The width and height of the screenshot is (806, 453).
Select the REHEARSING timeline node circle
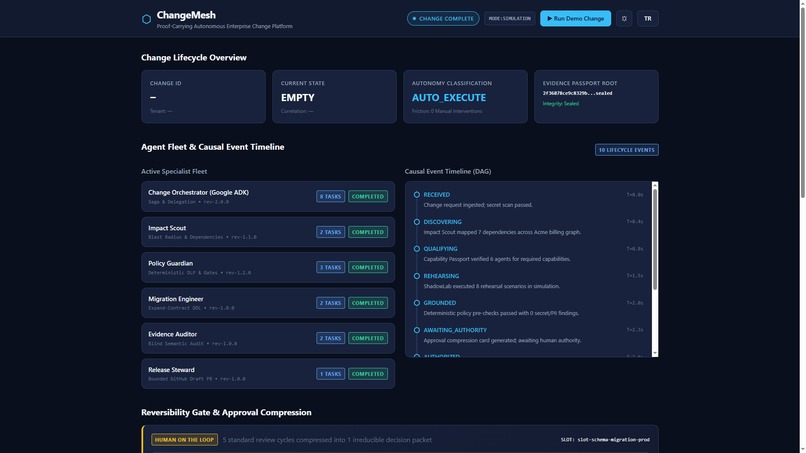tap(417, 276)
